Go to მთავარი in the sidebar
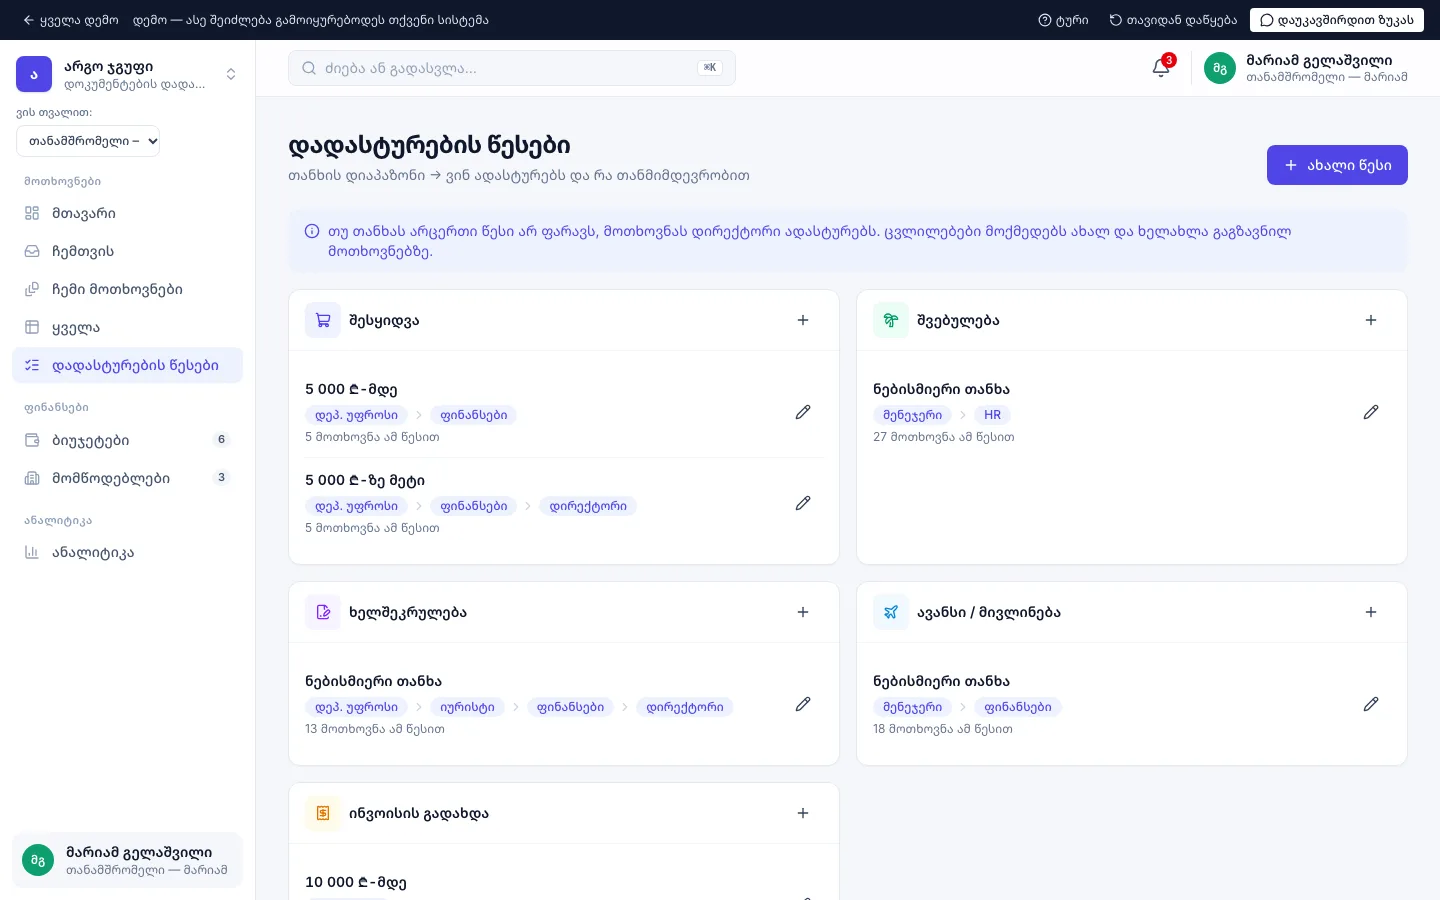Image resolution: width=1440 pixels, height=900 pixels. click(x=128, y=213)
